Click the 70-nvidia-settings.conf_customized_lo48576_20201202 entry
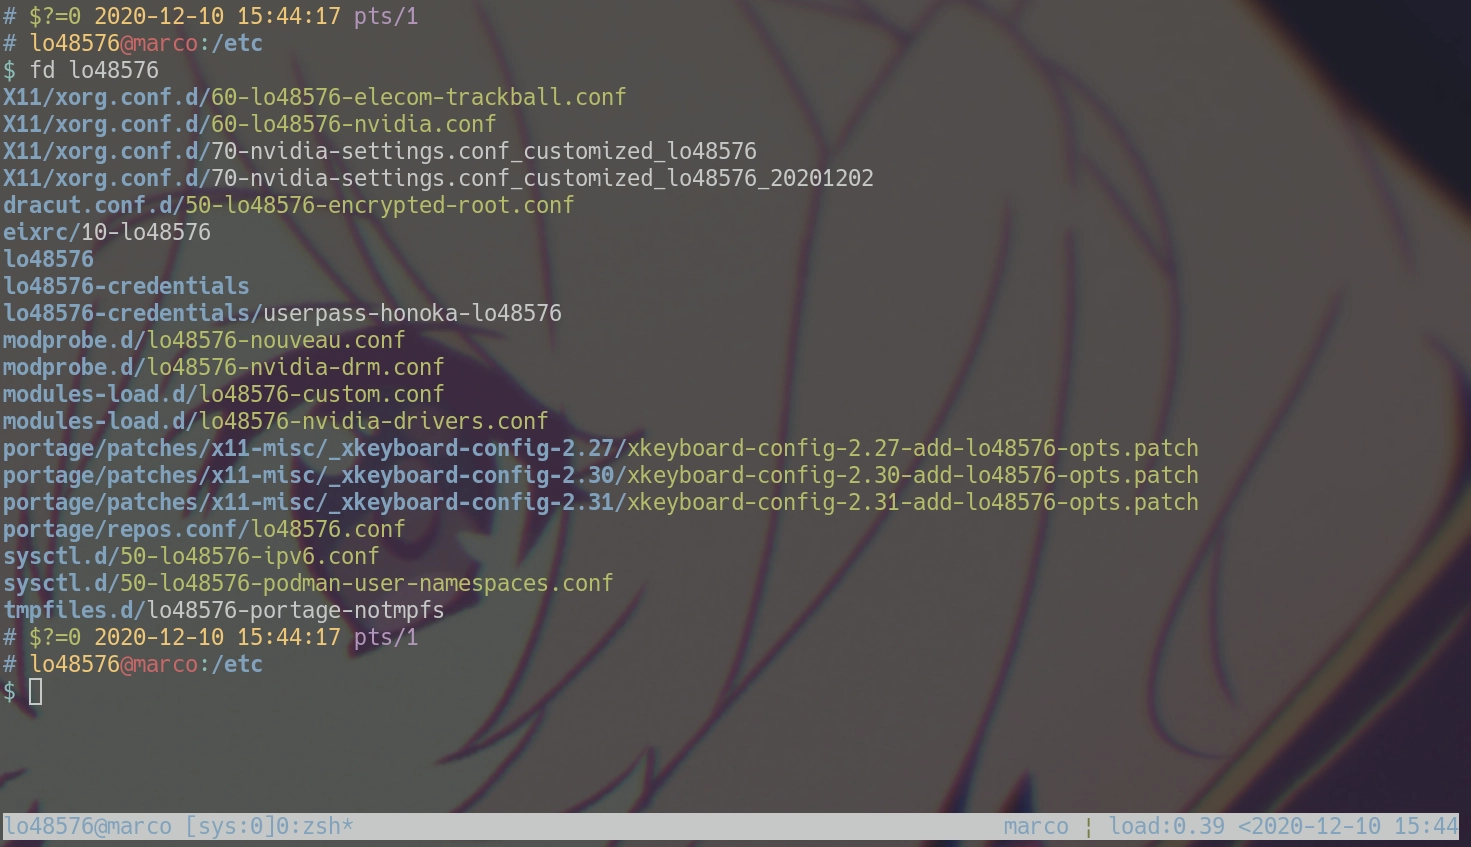This screenshot has width=1471, height=847. tap(438, 178)
